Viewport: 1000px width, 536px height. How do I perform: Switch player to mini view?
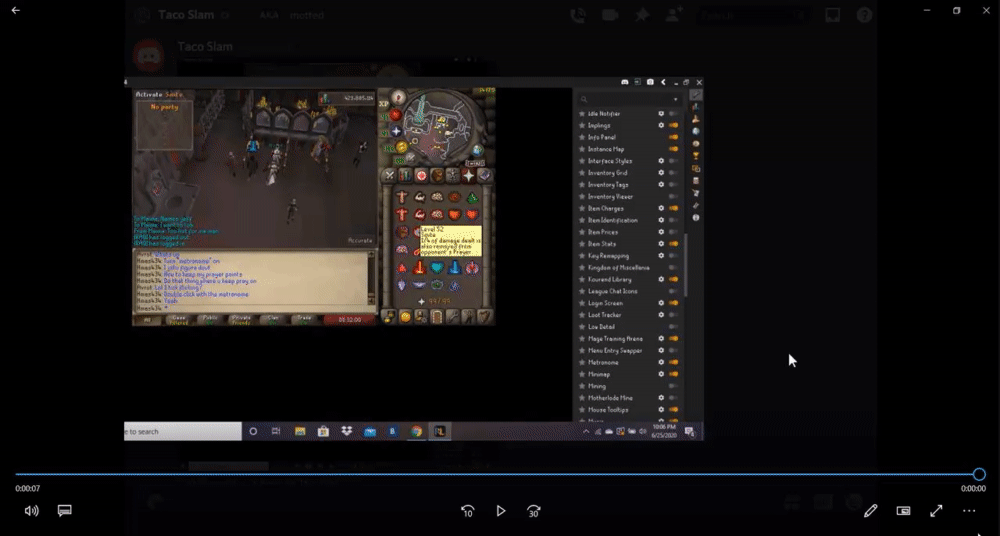[x=903, y=510]
